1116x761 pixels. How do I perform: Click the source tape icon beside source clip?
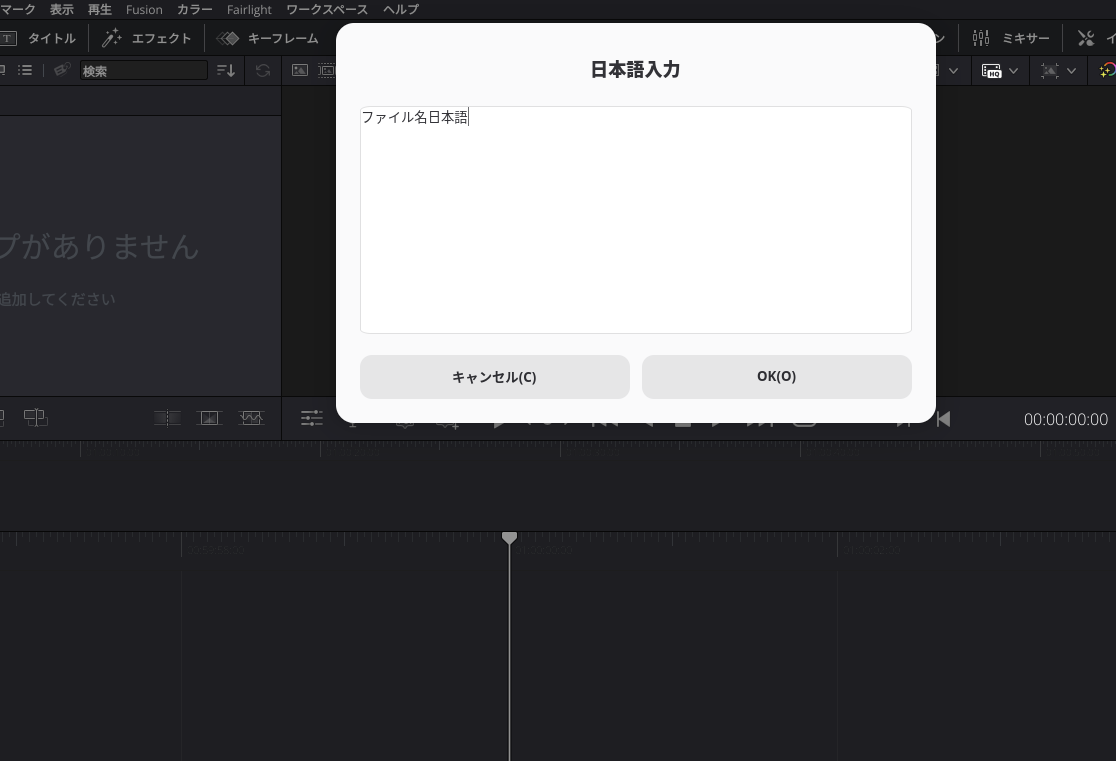tap(327, 70)
